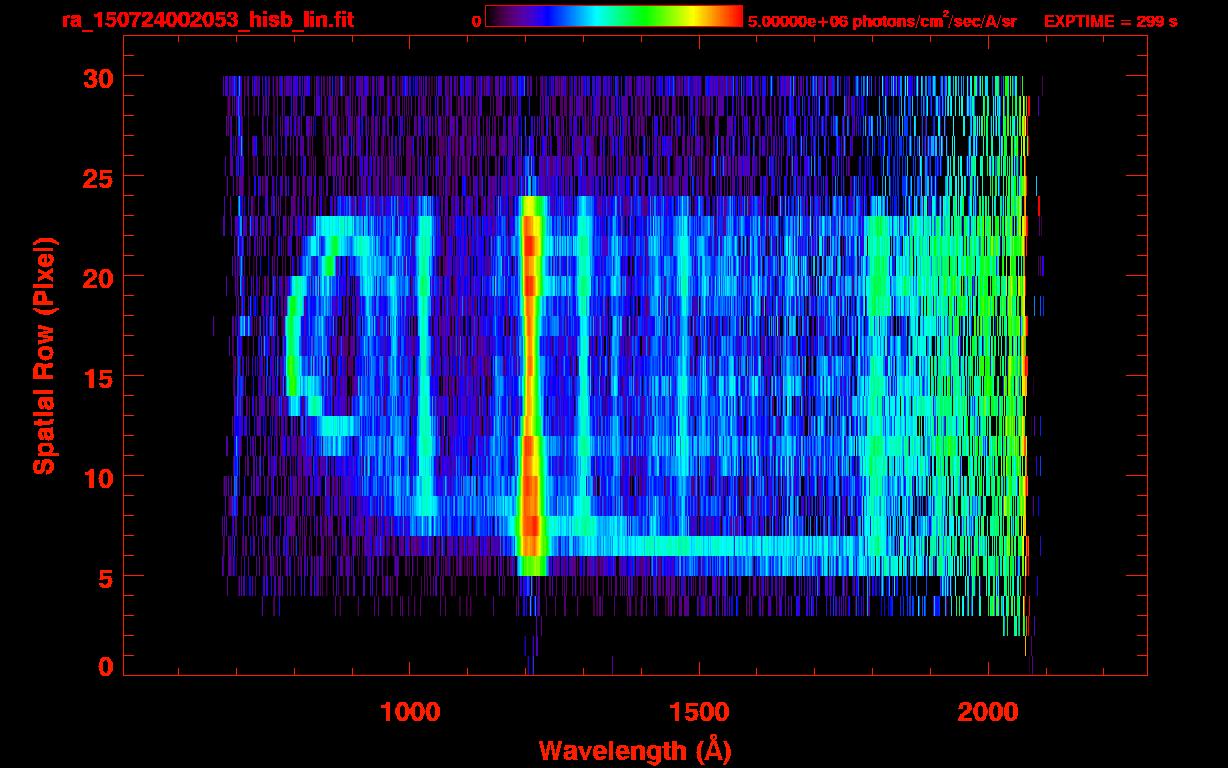Click the 5.00000e+06 photons color bar maximum label

tap(881, 21)
